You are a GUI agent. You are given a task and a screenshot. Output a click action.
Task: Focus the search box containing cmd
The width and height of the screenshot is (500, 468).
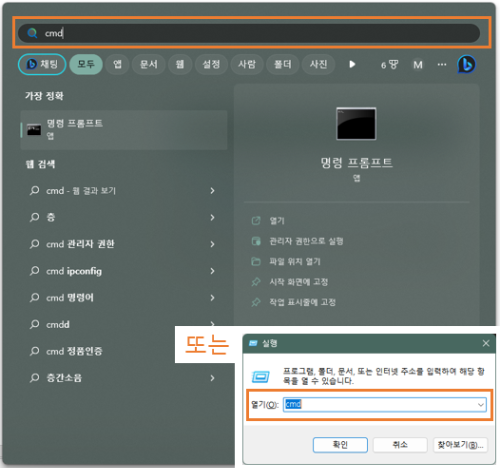(x=249, y=33)
